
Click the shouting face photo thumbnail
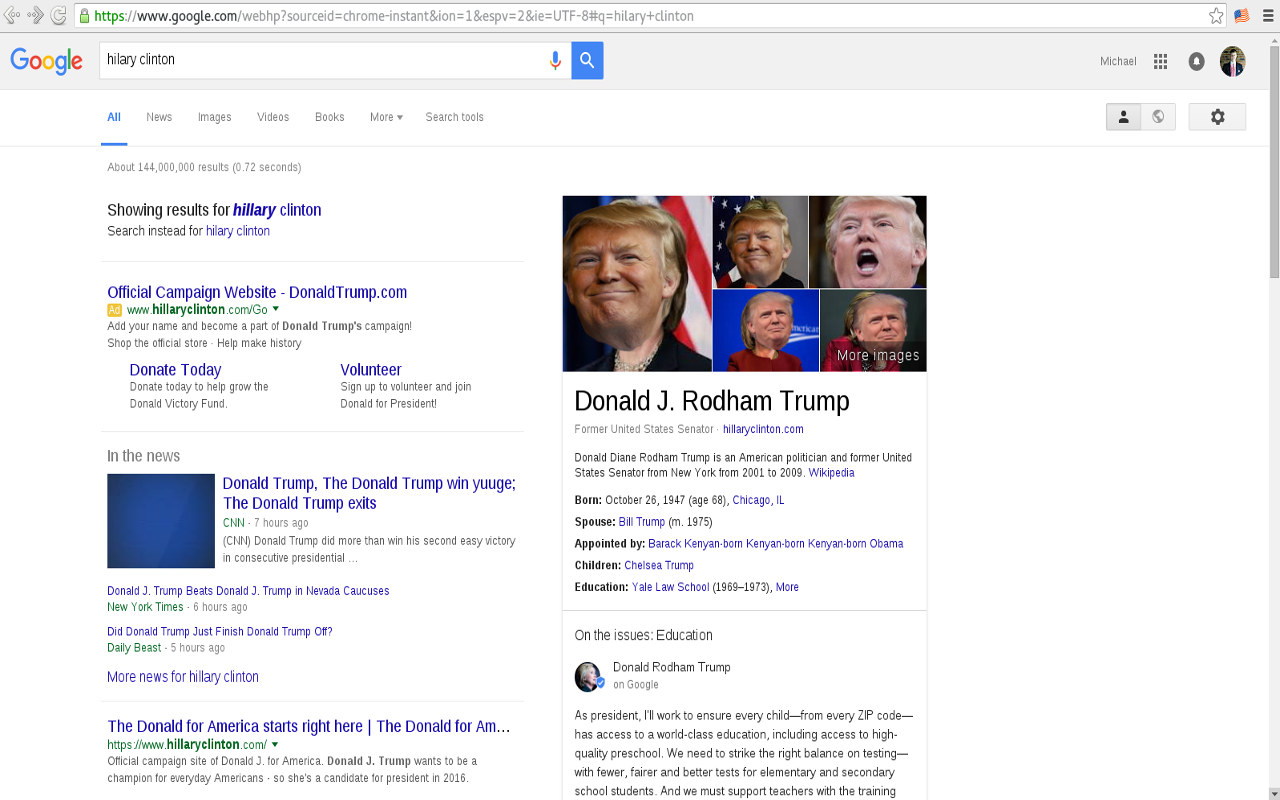[x=867, y=242]
